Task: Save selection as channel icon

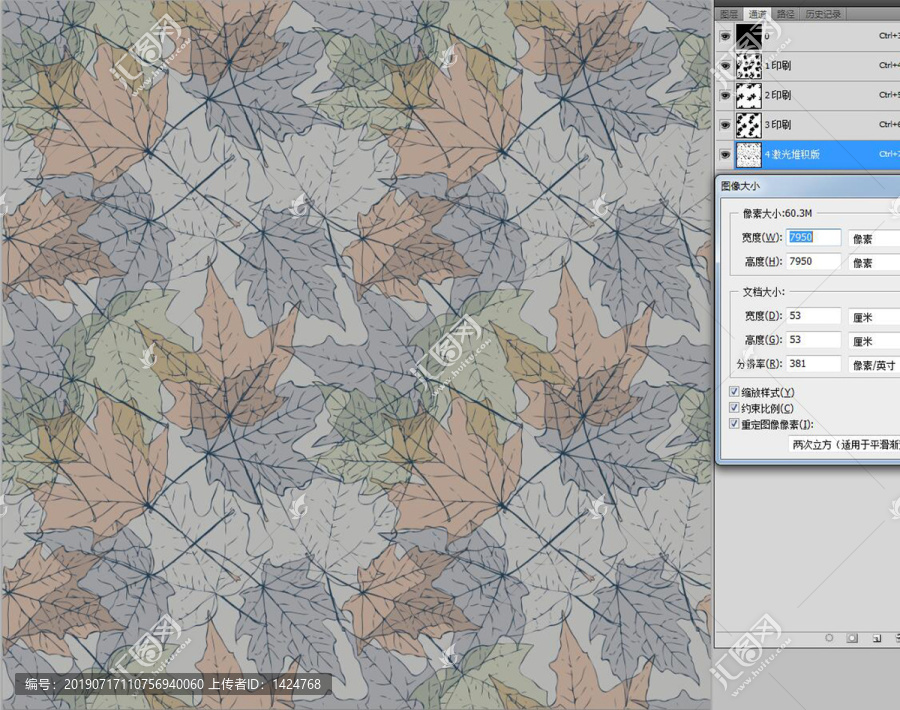Action: click(x=852, y=638)
